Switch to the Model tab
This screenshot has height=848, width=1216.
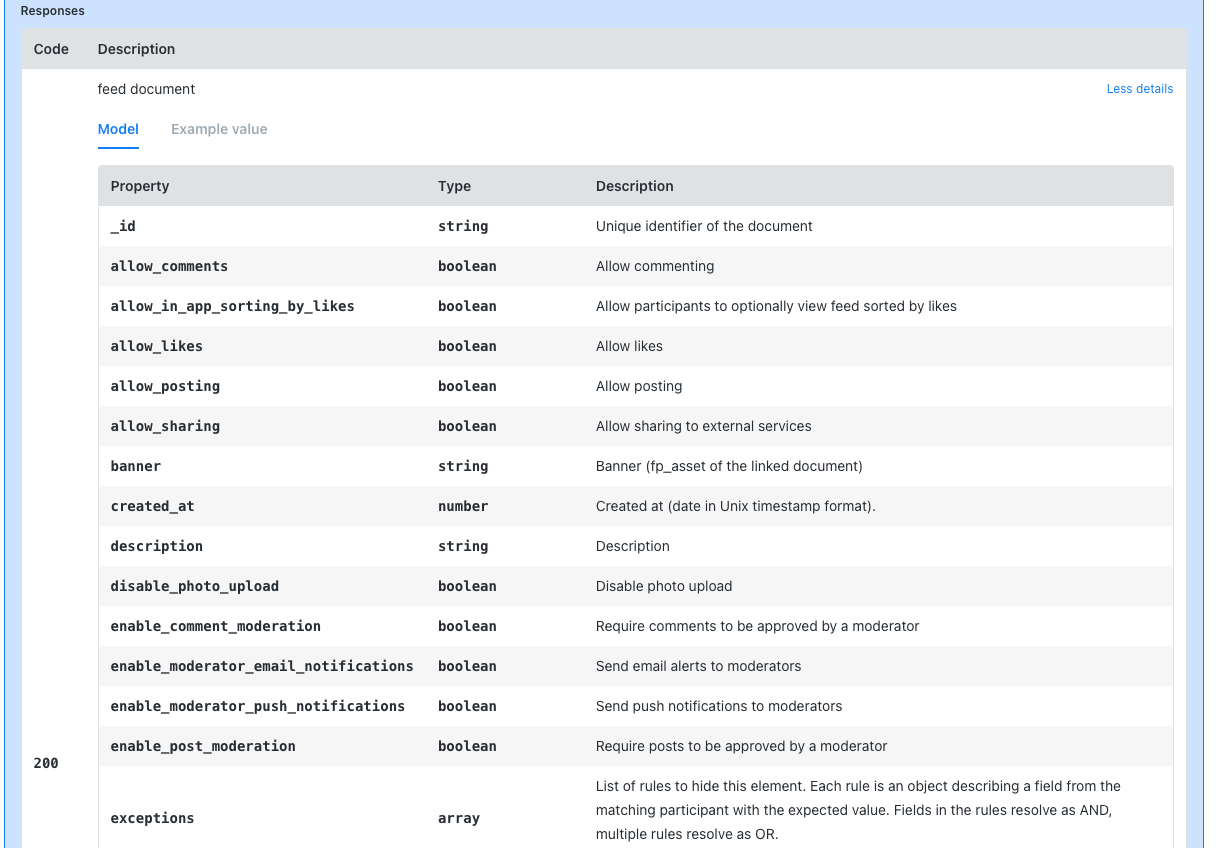pyautogui.click(x=118, y=129)
